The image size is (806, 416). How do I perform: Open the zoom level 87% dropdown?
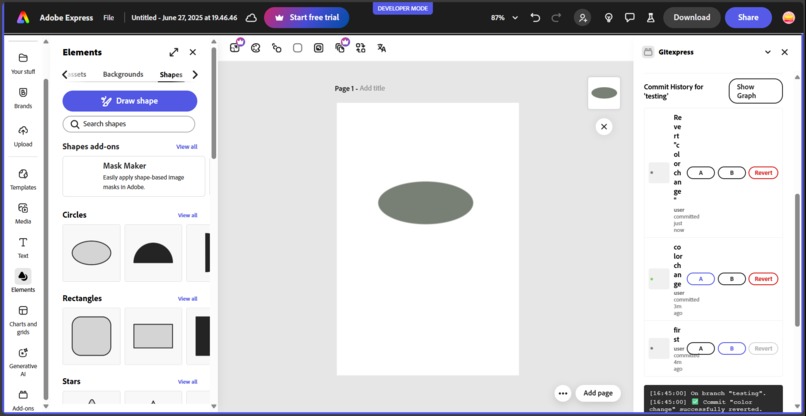tap(504, 17)
